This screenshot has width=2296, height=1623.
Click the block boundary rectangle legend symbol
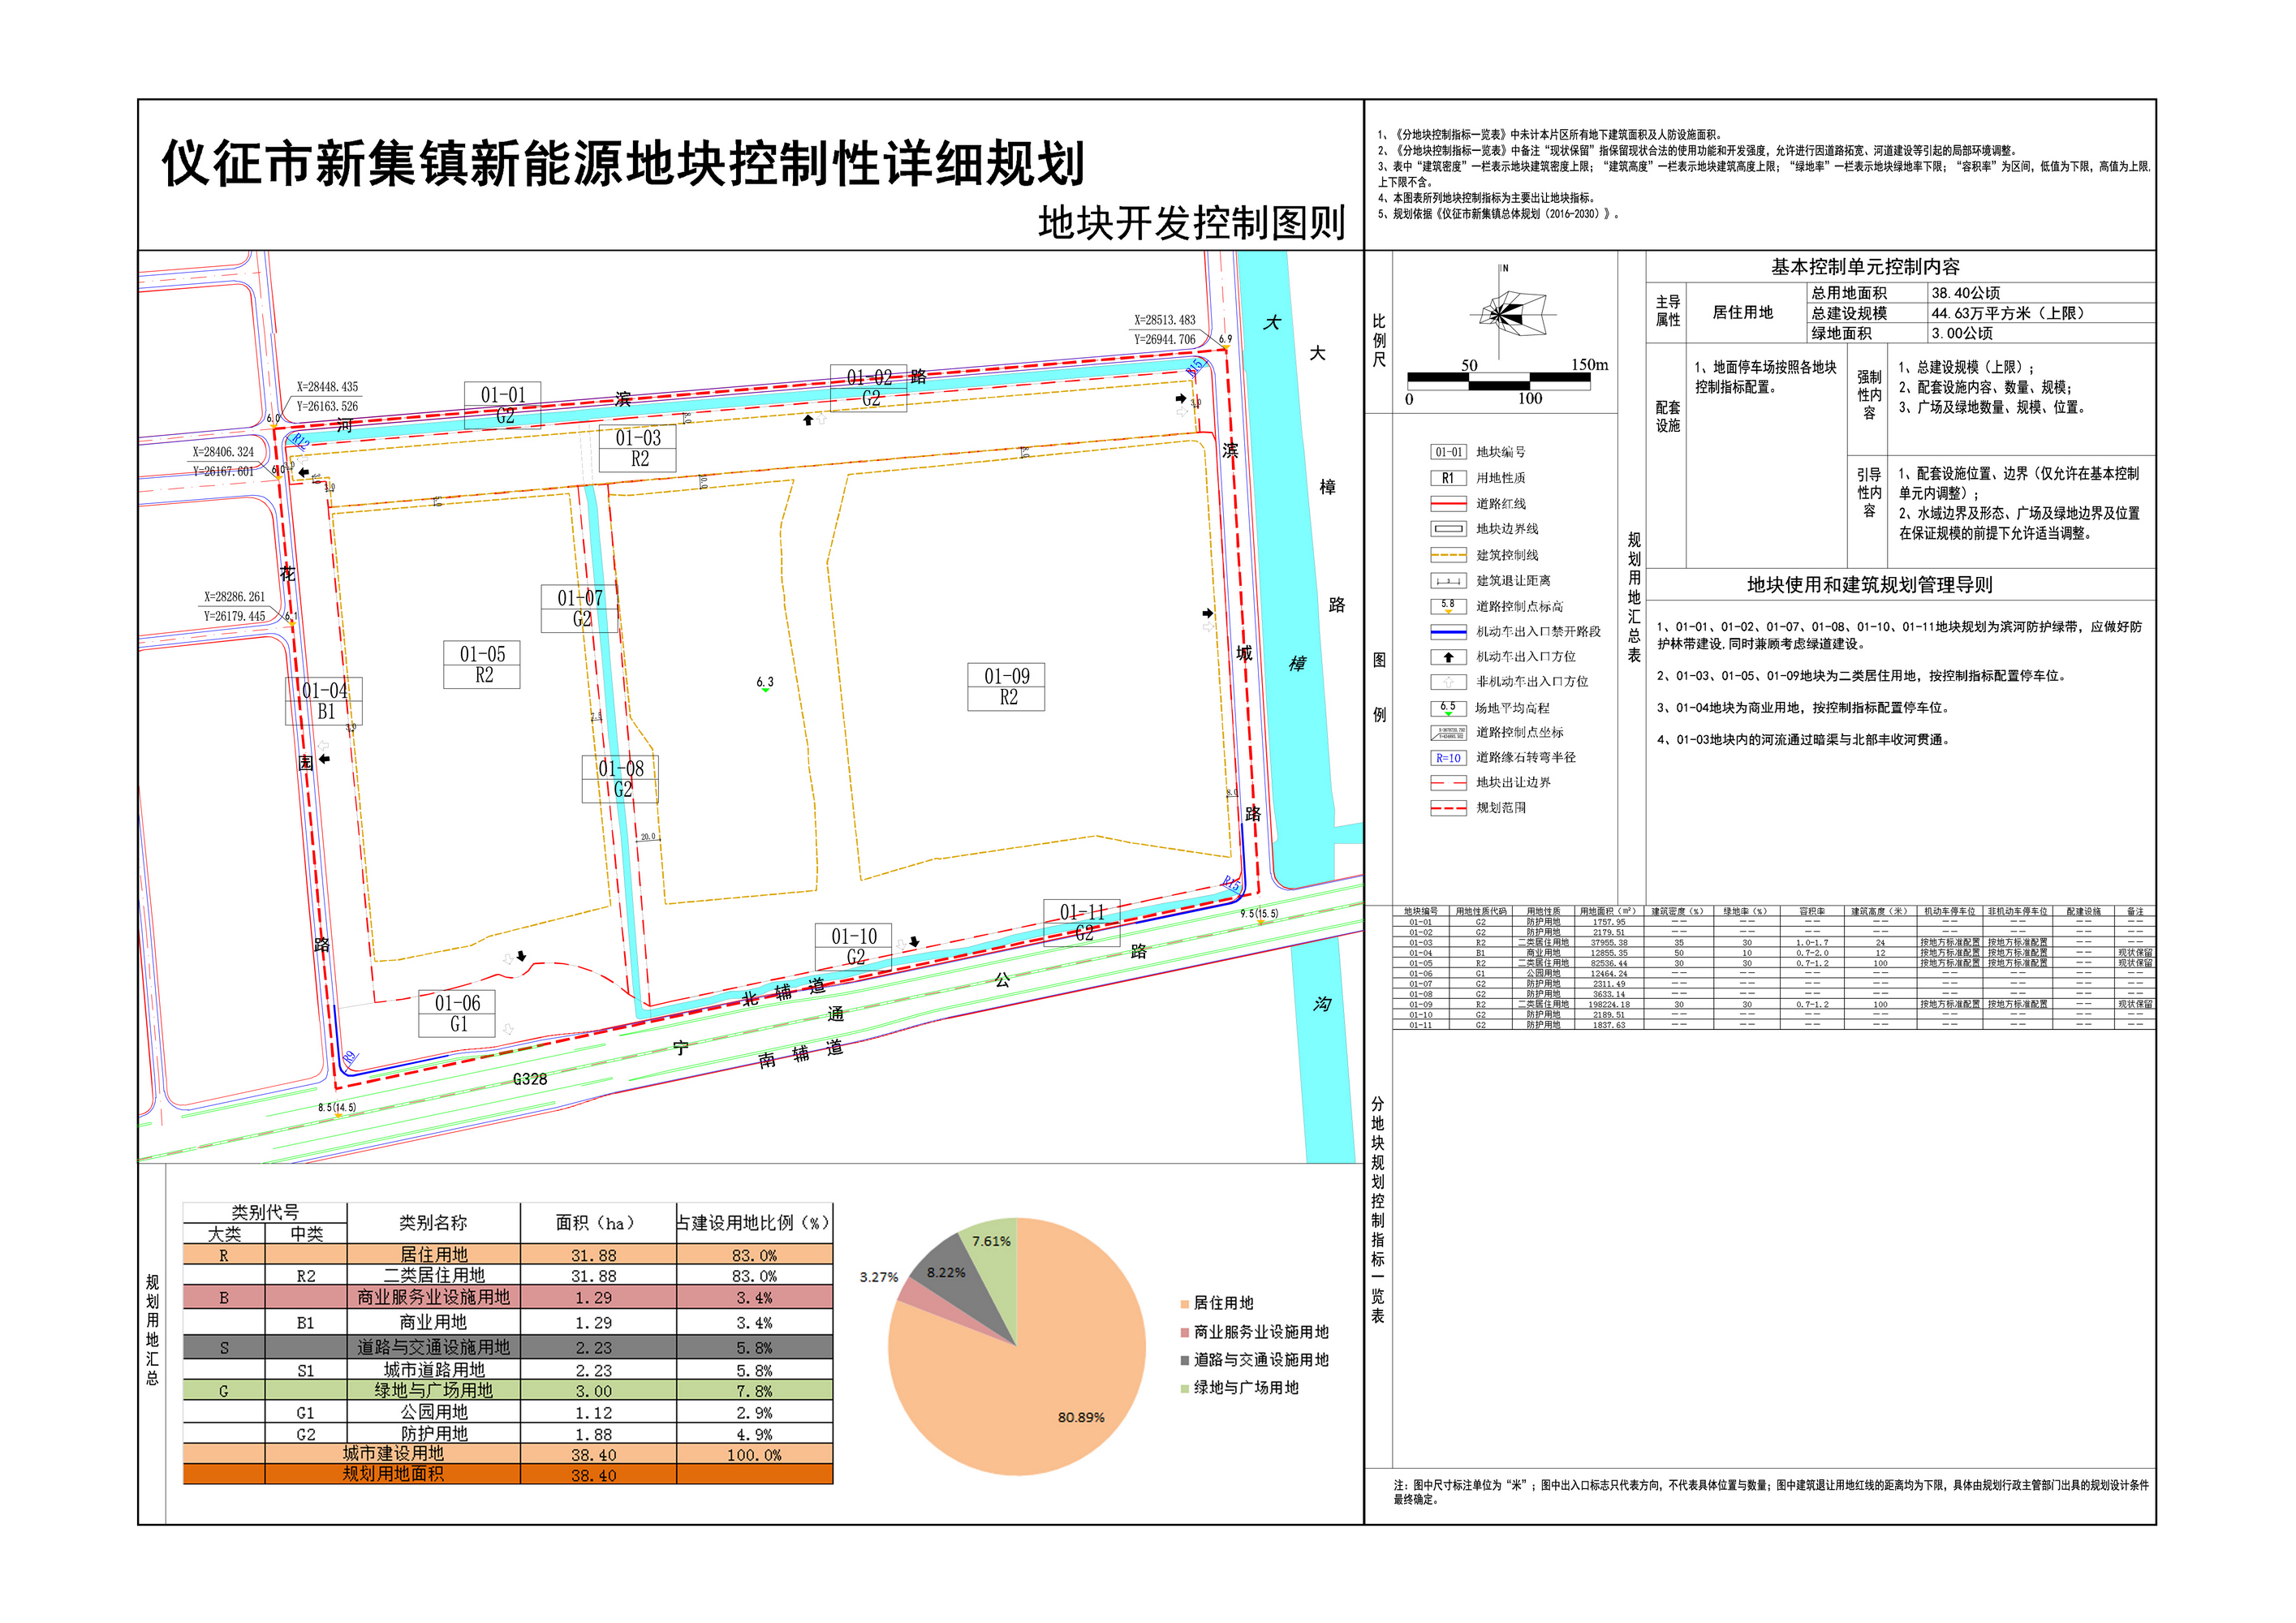pos(1448,529)
